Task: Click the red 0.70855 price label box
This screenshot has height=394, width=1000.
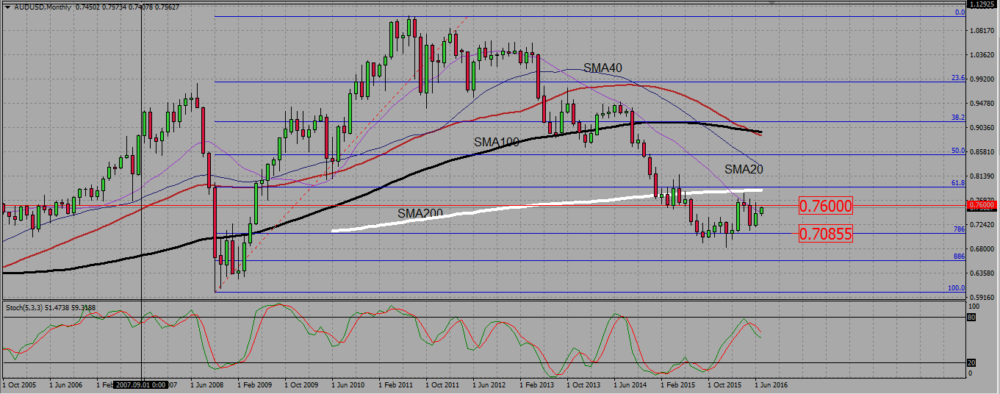Action: 825,233
